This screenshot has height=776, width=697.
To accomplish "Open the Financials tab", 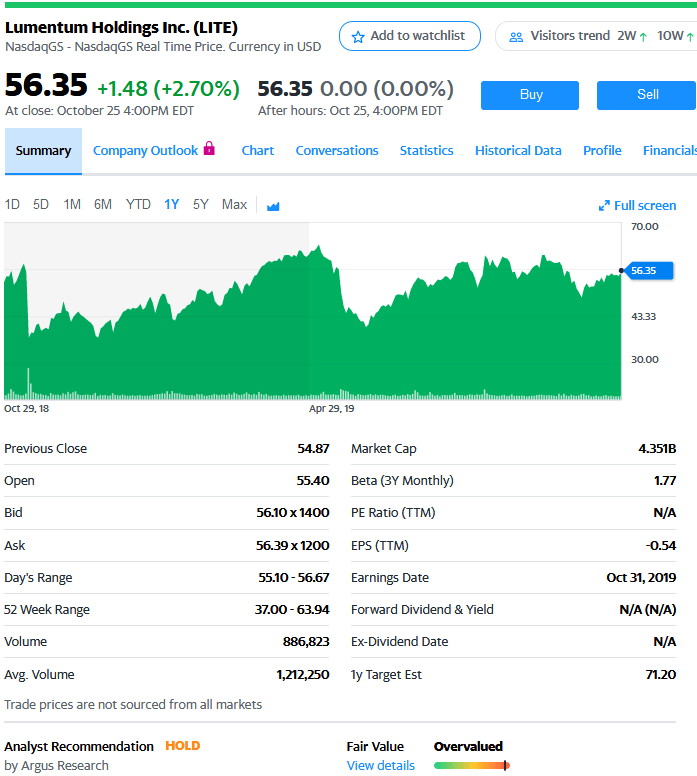I will (670, 150).
